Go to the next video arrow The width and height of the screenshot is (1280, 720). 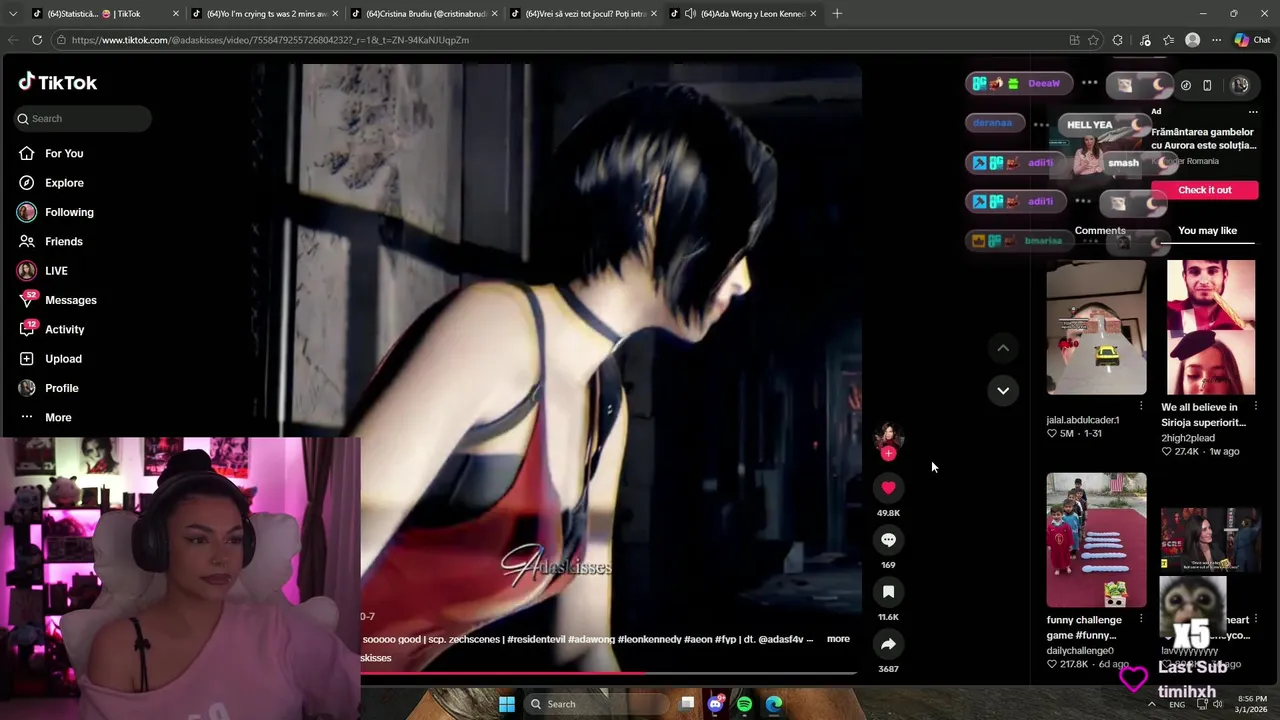(x=1003, y=390)
